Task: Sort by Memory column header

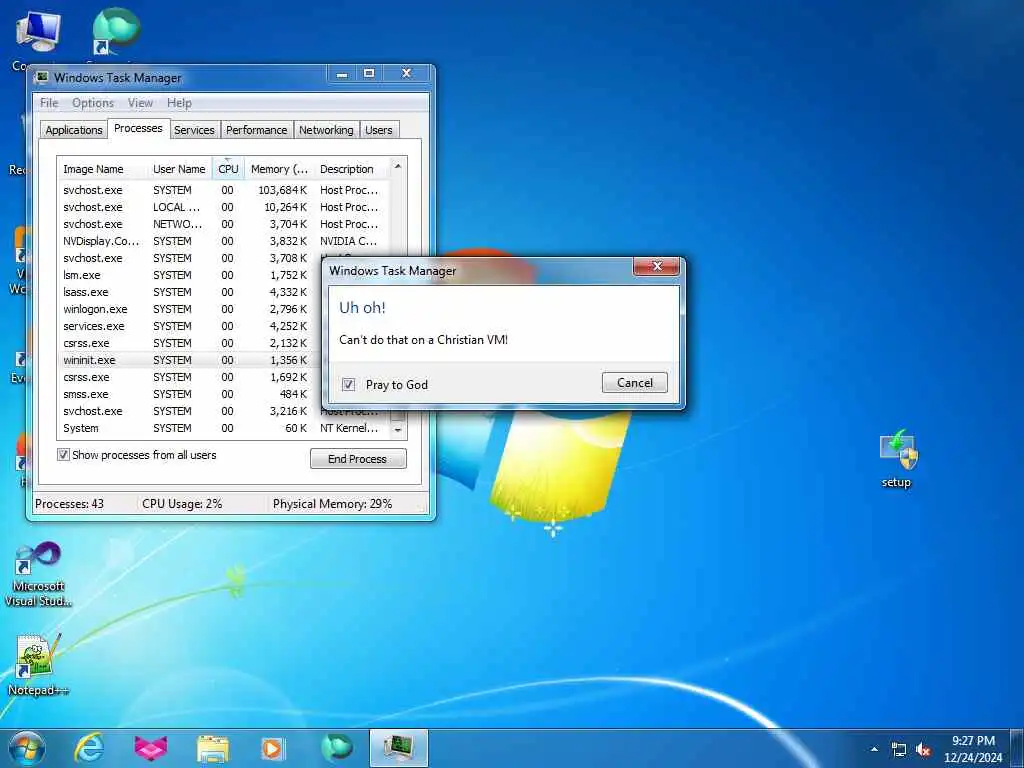Action: [279, 169]
